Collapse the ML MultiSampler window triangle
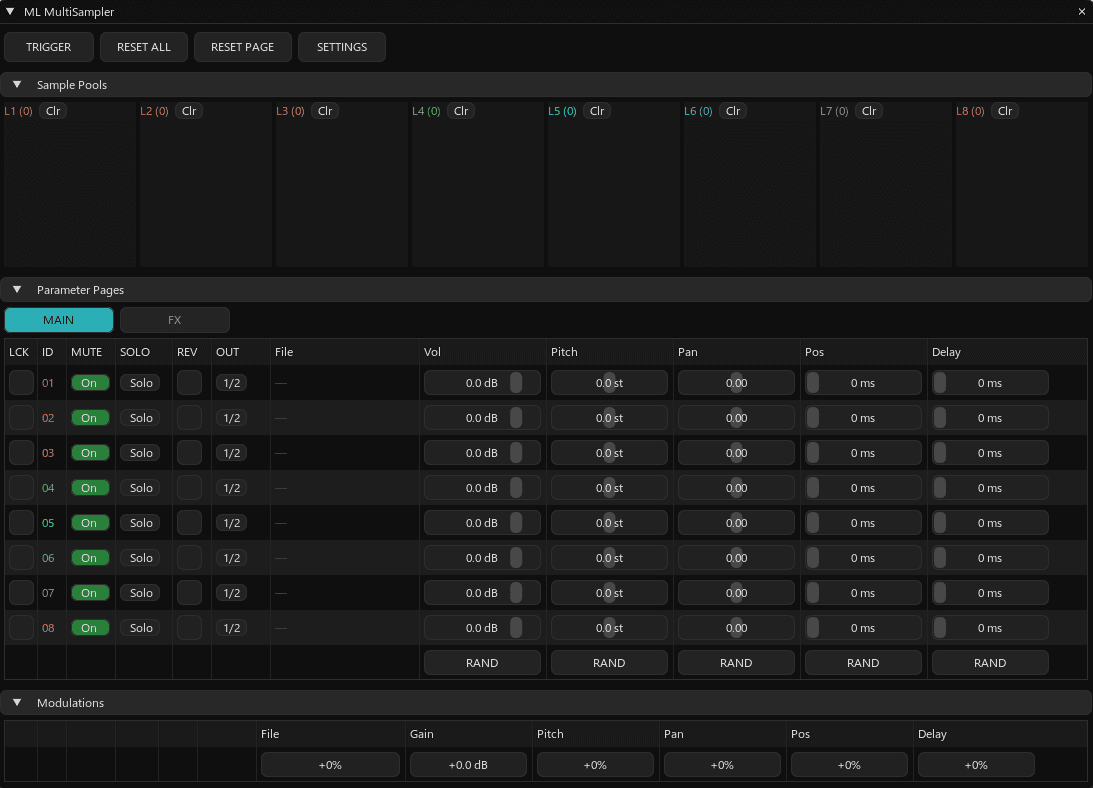This screenshot has height=788, width=1093. (x=10, y=11)
